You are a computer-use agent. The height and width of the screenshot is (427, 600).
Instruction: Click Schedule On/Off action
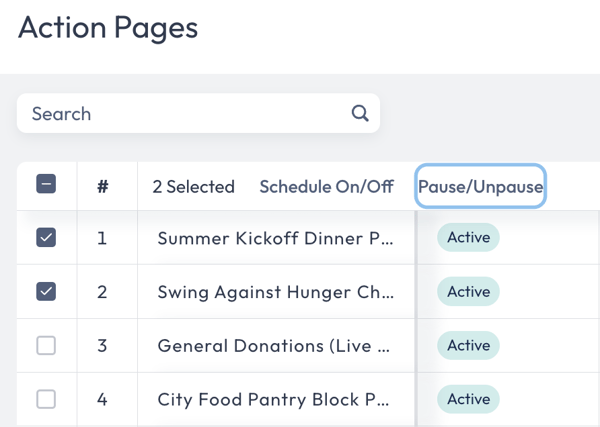click(x=326, y=187)
